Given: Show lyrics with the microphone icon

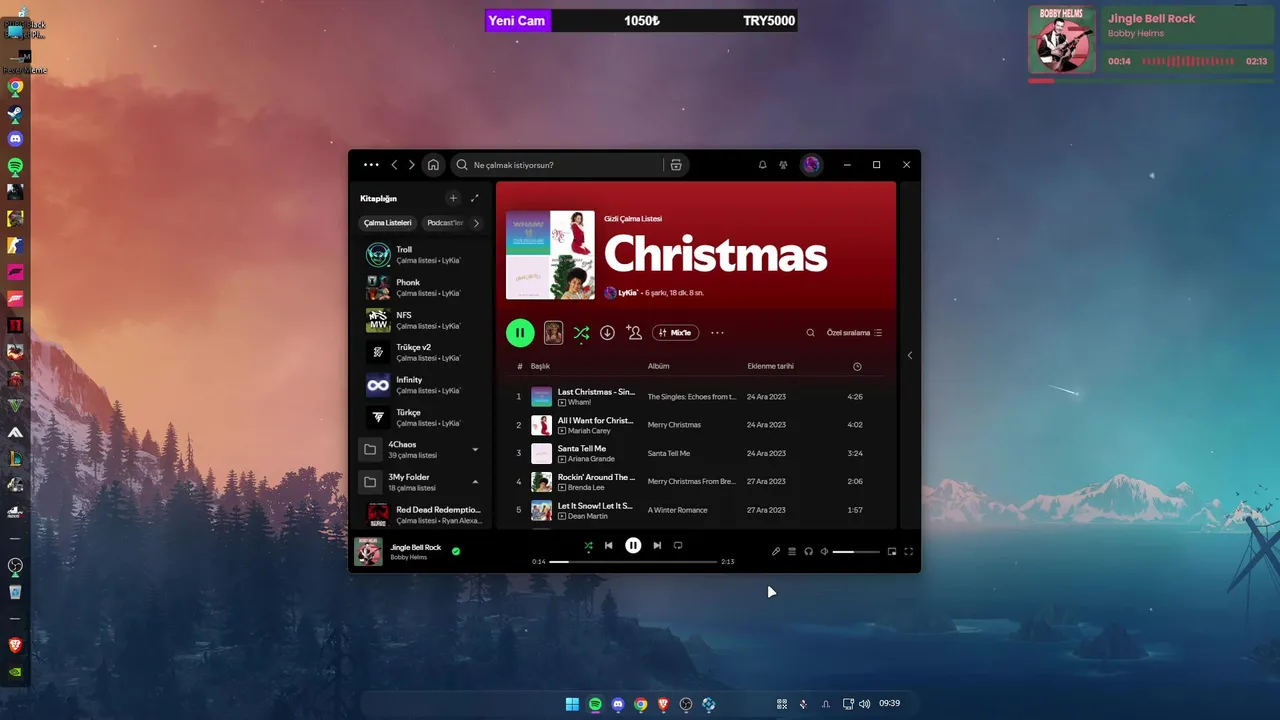Looking at the screenshot, I should click(x=775, y=552).
